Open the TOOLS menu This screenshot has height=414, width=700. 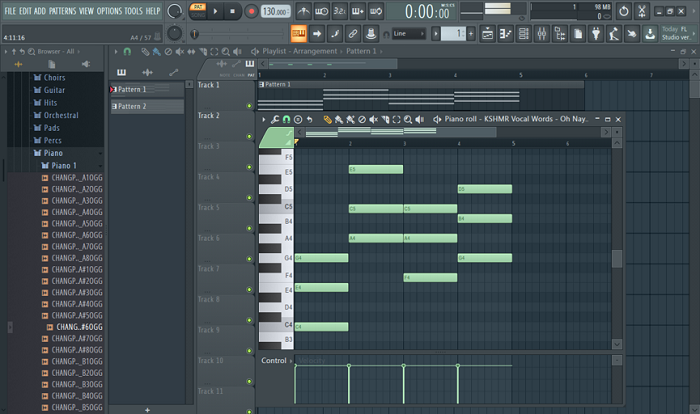click(133, 11)
